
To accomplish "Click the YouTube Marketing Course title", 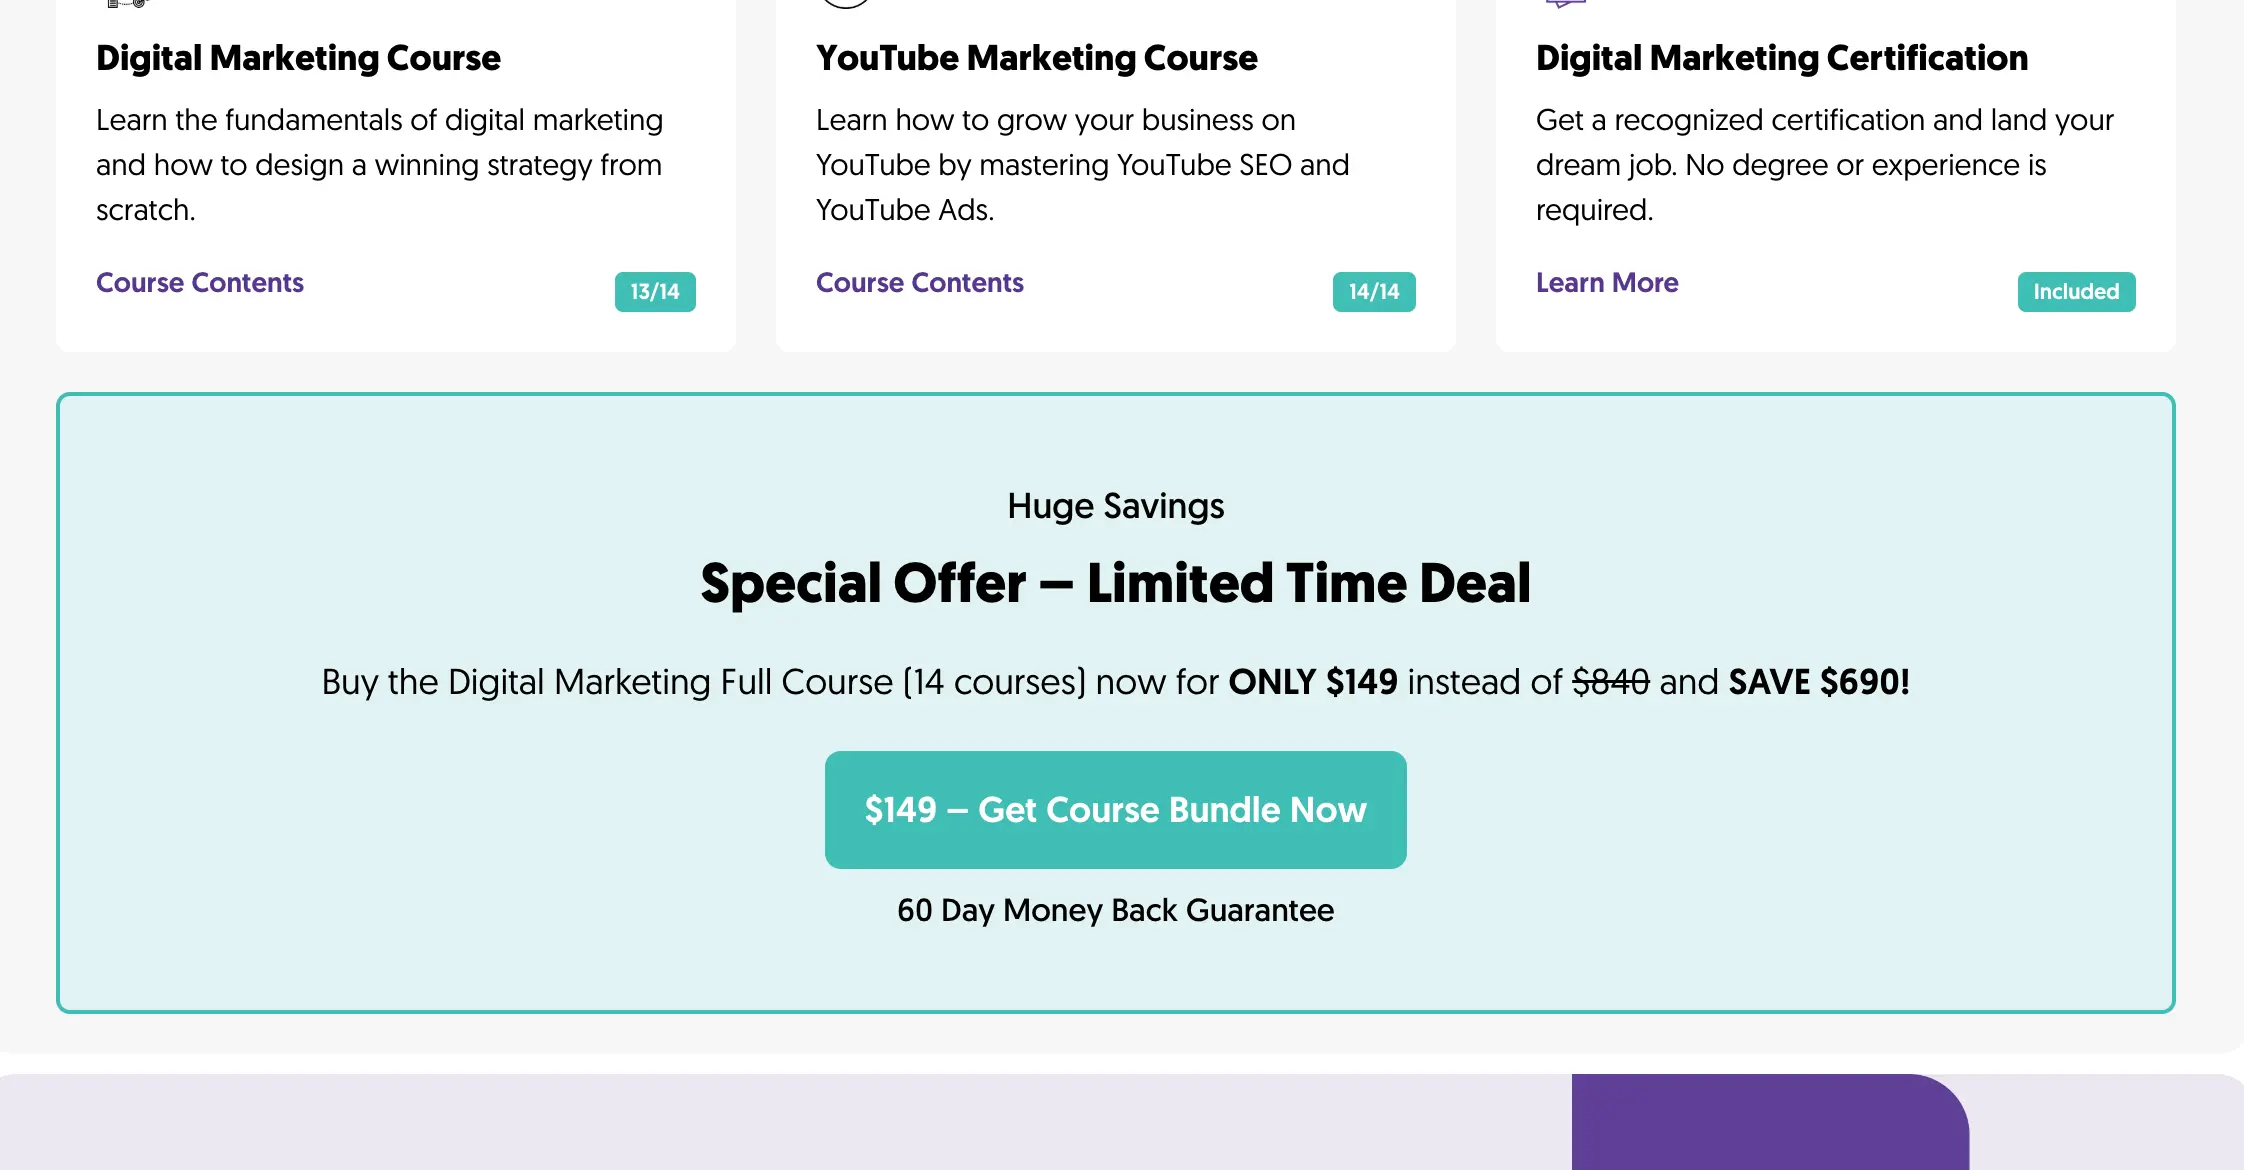I will (x=1036, y=58).
